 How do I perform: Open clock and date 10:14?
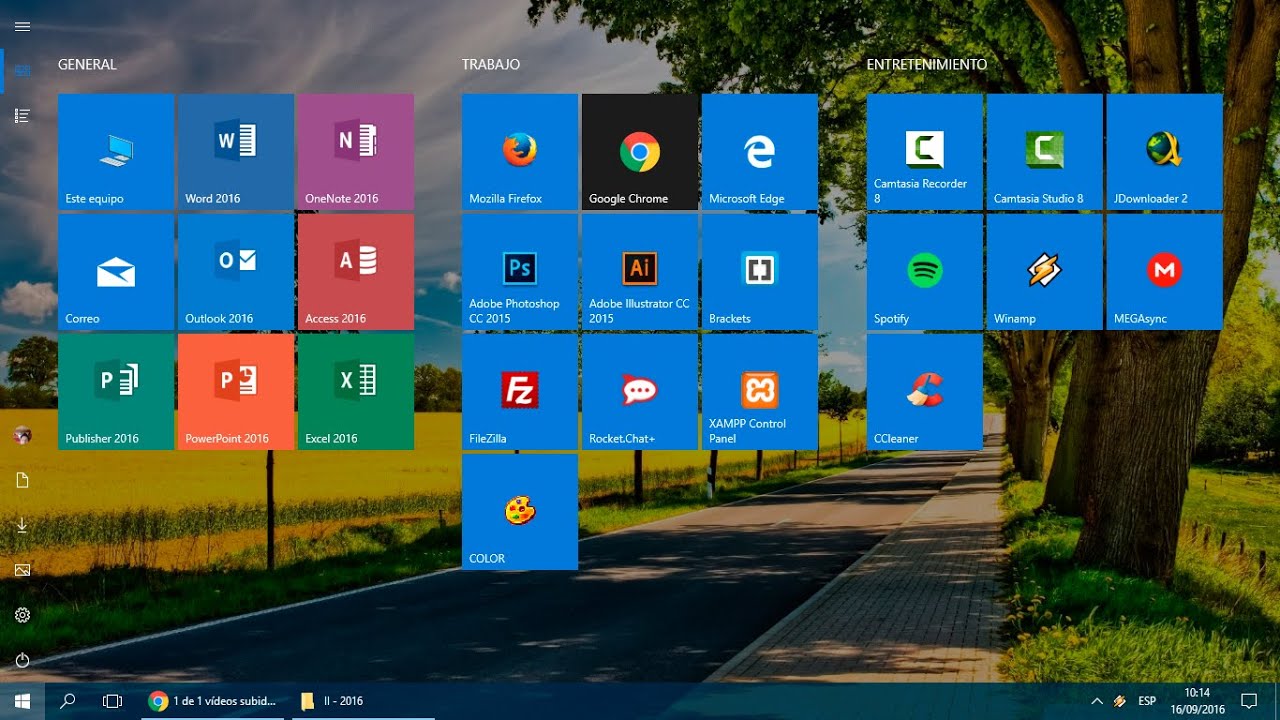point(1197,701)
